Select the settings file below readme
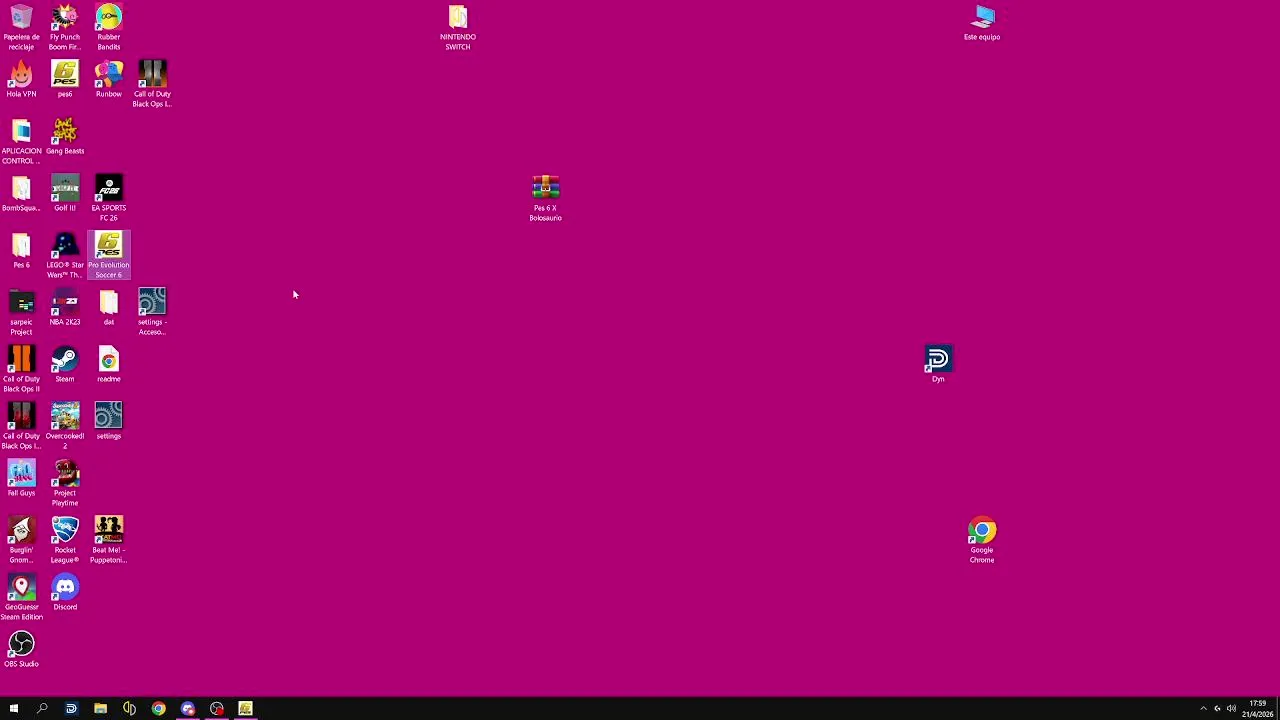The image size is (1280, 720). [109, 422]
